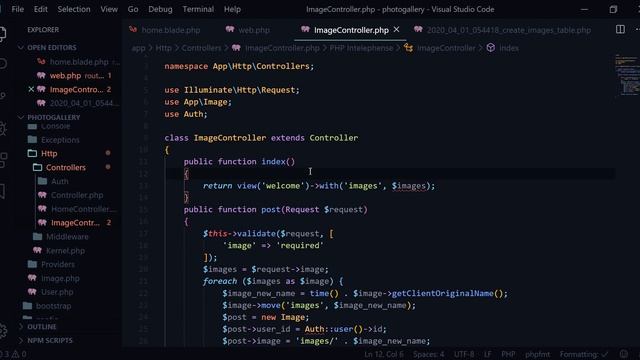Open the Selection menu
Screen dimensions: 640x360
coord(74,9)
